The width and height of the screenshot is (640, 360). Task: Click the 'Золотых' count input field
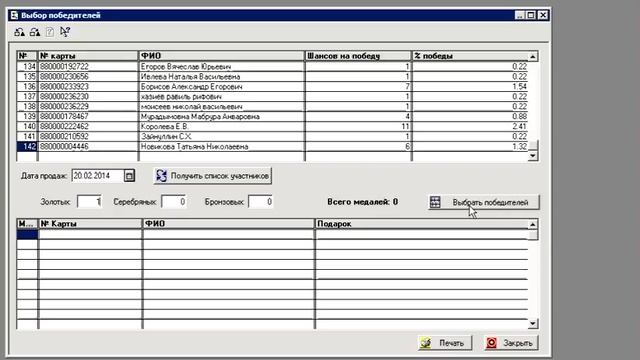89,202
